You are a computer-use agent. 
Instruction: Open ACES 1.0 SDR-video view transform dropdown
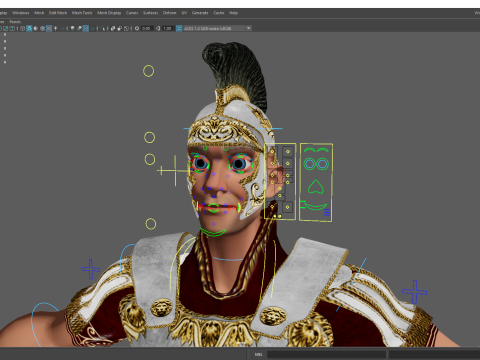click(x=218, y=28)
